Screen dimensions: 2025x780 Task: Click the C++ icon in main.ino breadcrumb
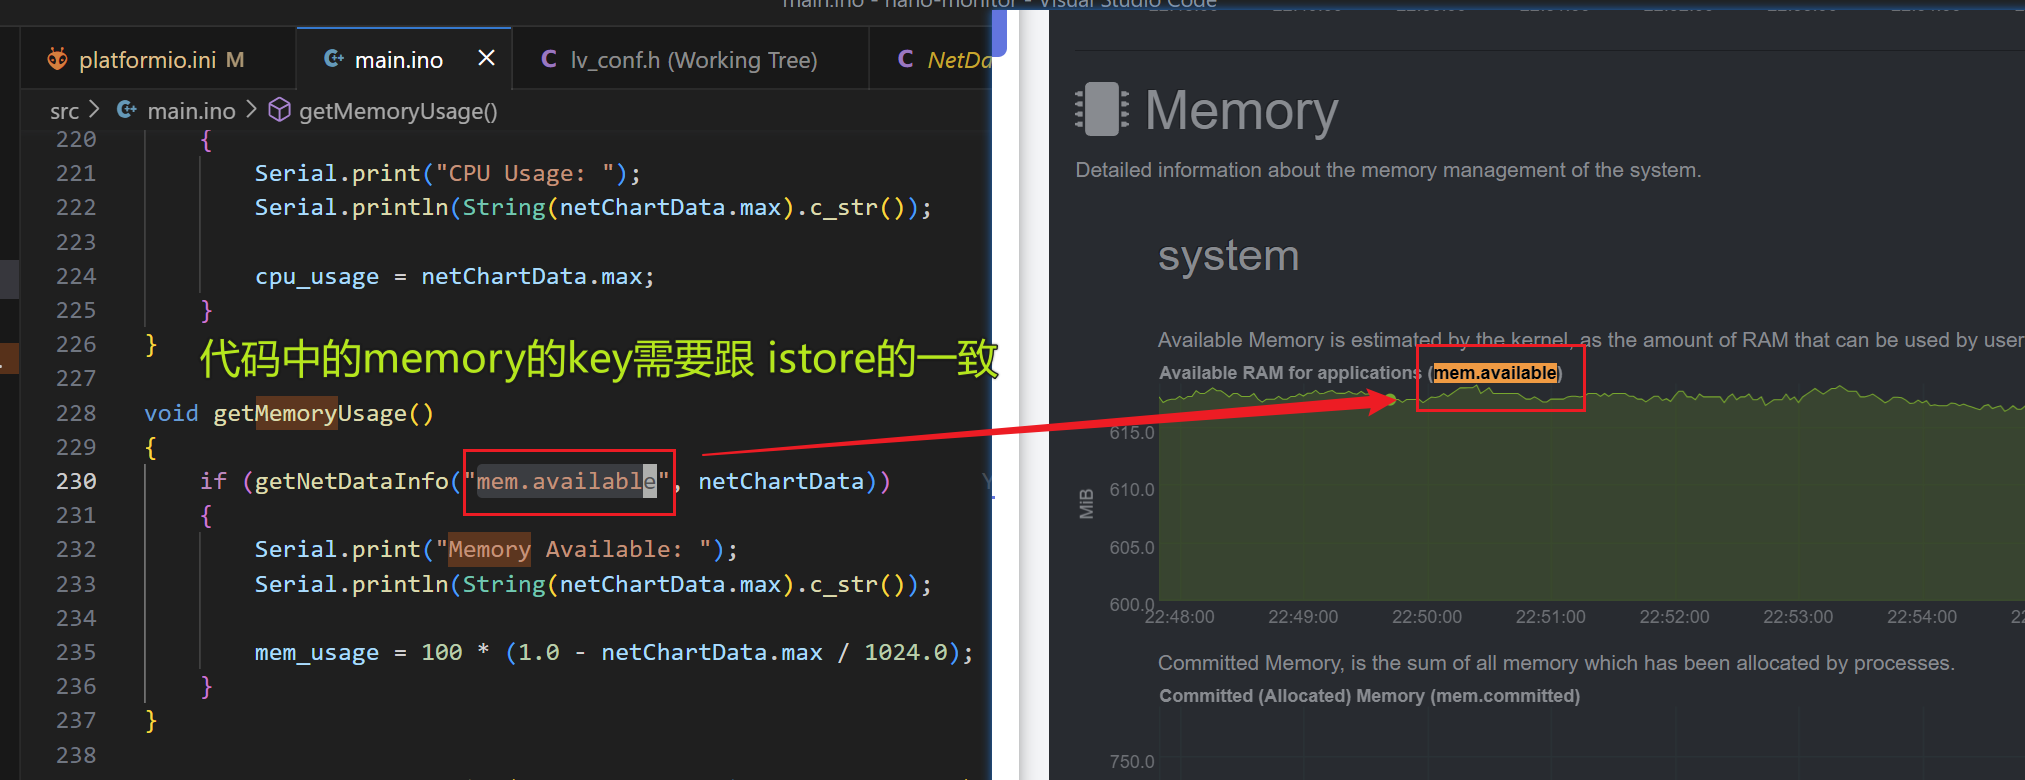[x=127, y=110]
